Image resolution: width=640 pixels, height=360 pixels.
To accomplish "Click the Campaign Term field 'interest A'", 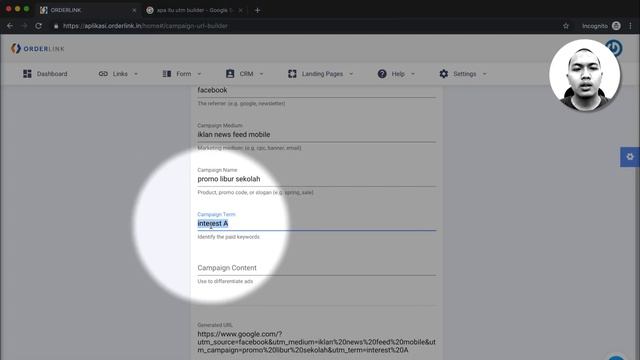I will (x=316, y=224).
